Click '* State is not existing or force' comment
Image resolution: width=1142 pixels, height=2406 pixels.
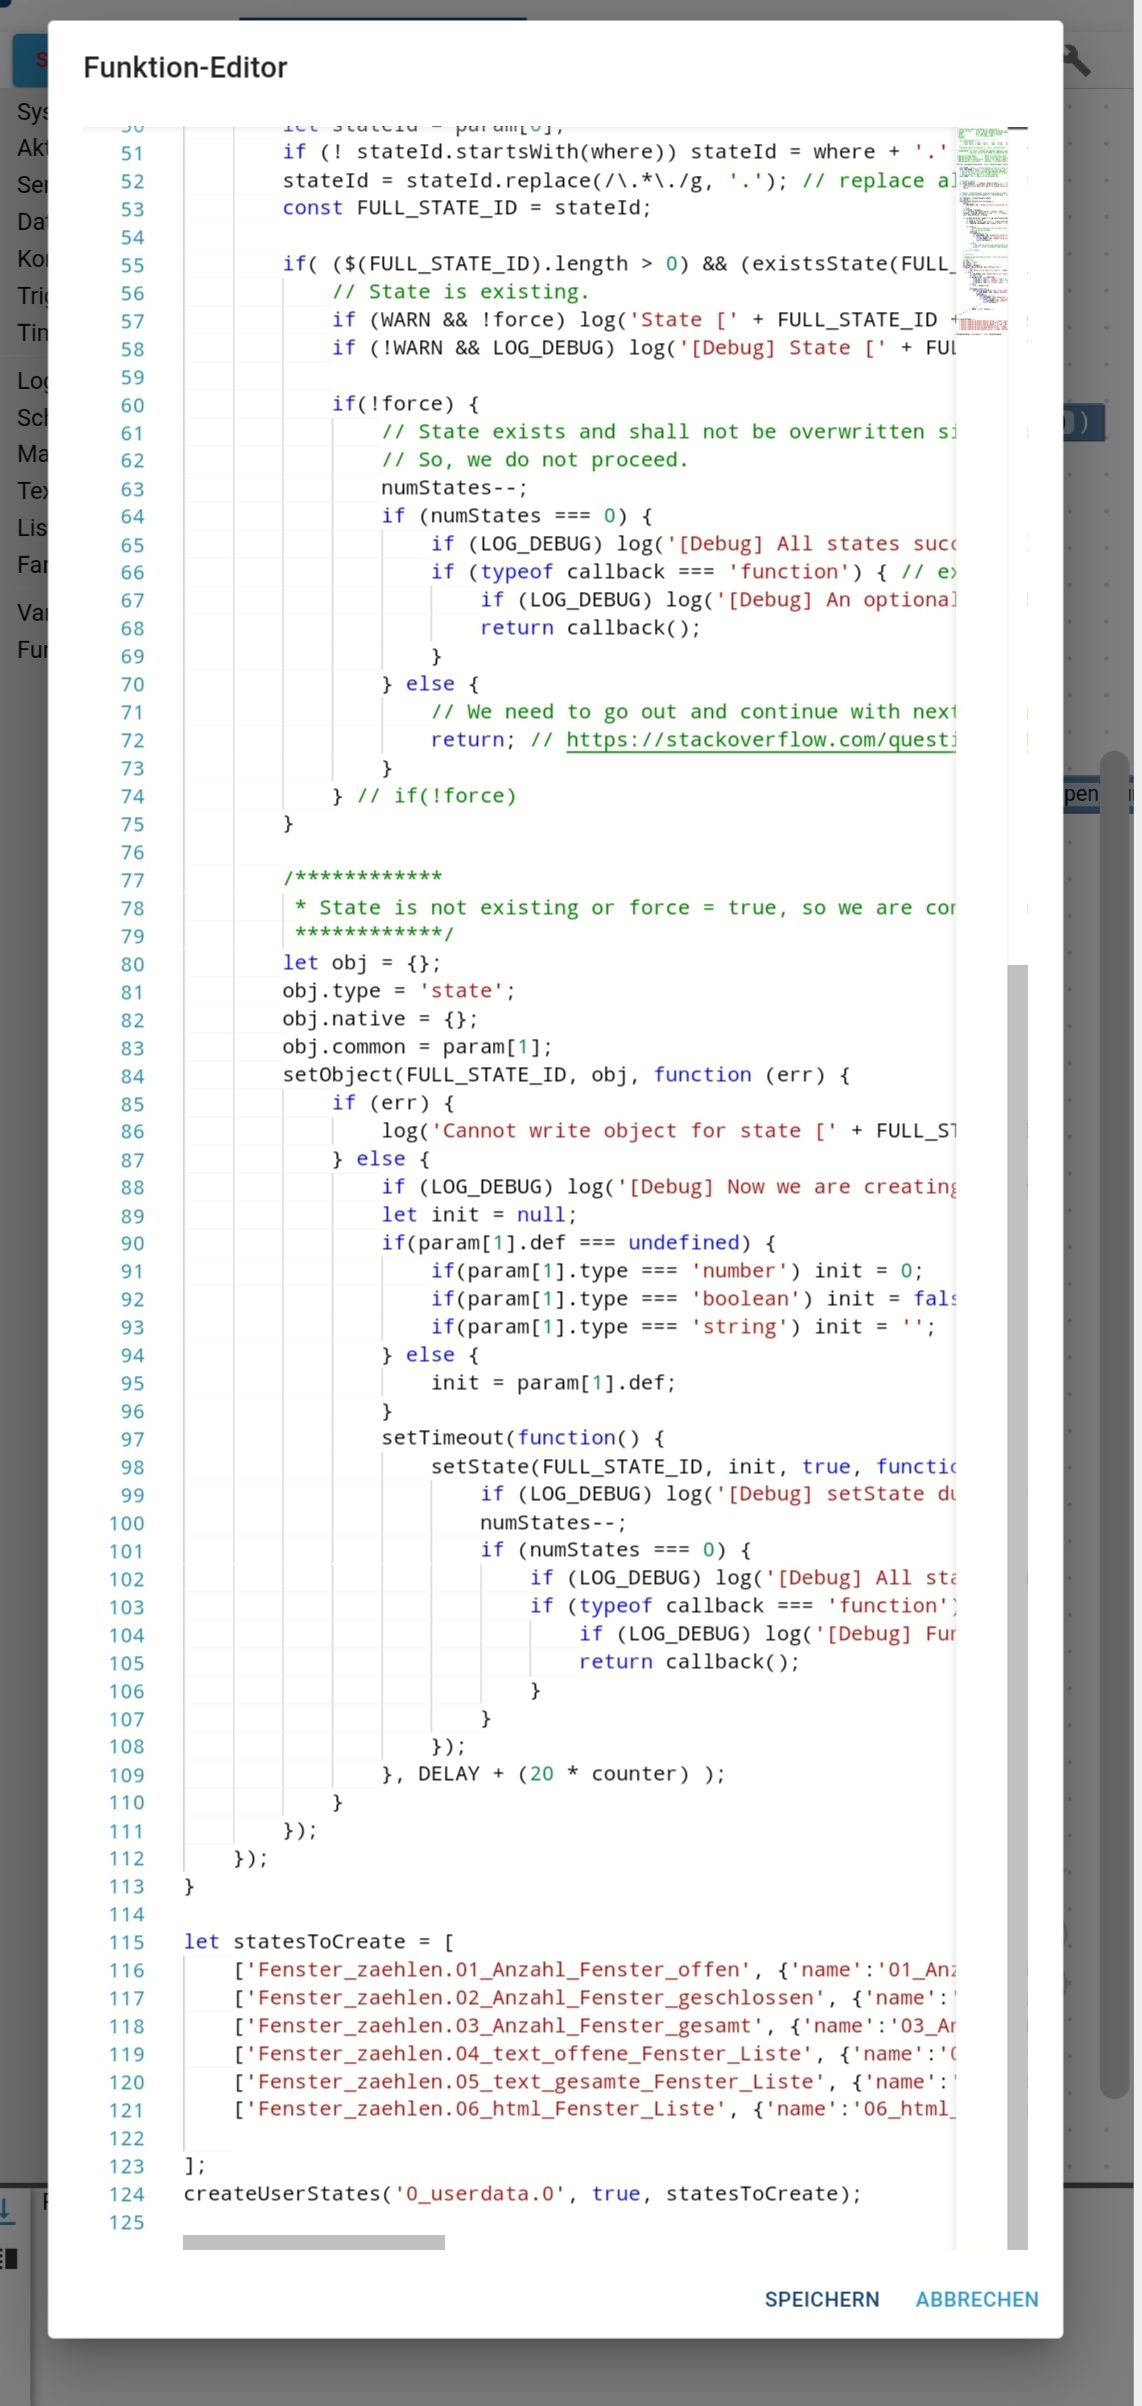625,907
